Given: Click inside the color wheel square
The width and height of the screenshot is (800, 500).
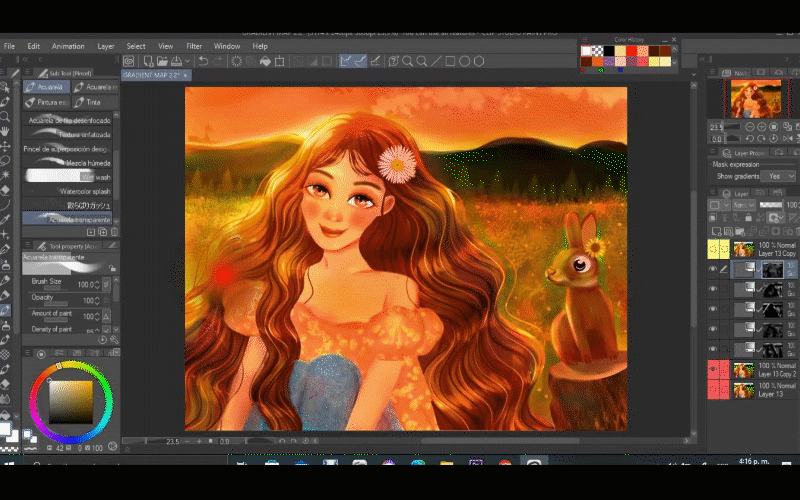Looking at the screenshot, I should (x=69, y=400).
